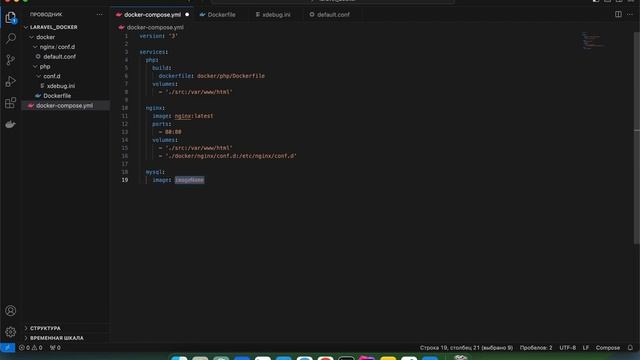The width and height of the screenshot is (640, 360).
Task: Click './docker/nginx/conf.d:/etc/nginx/conf.d' volume line
Action: pyautogui.click(x=231, y=156)
